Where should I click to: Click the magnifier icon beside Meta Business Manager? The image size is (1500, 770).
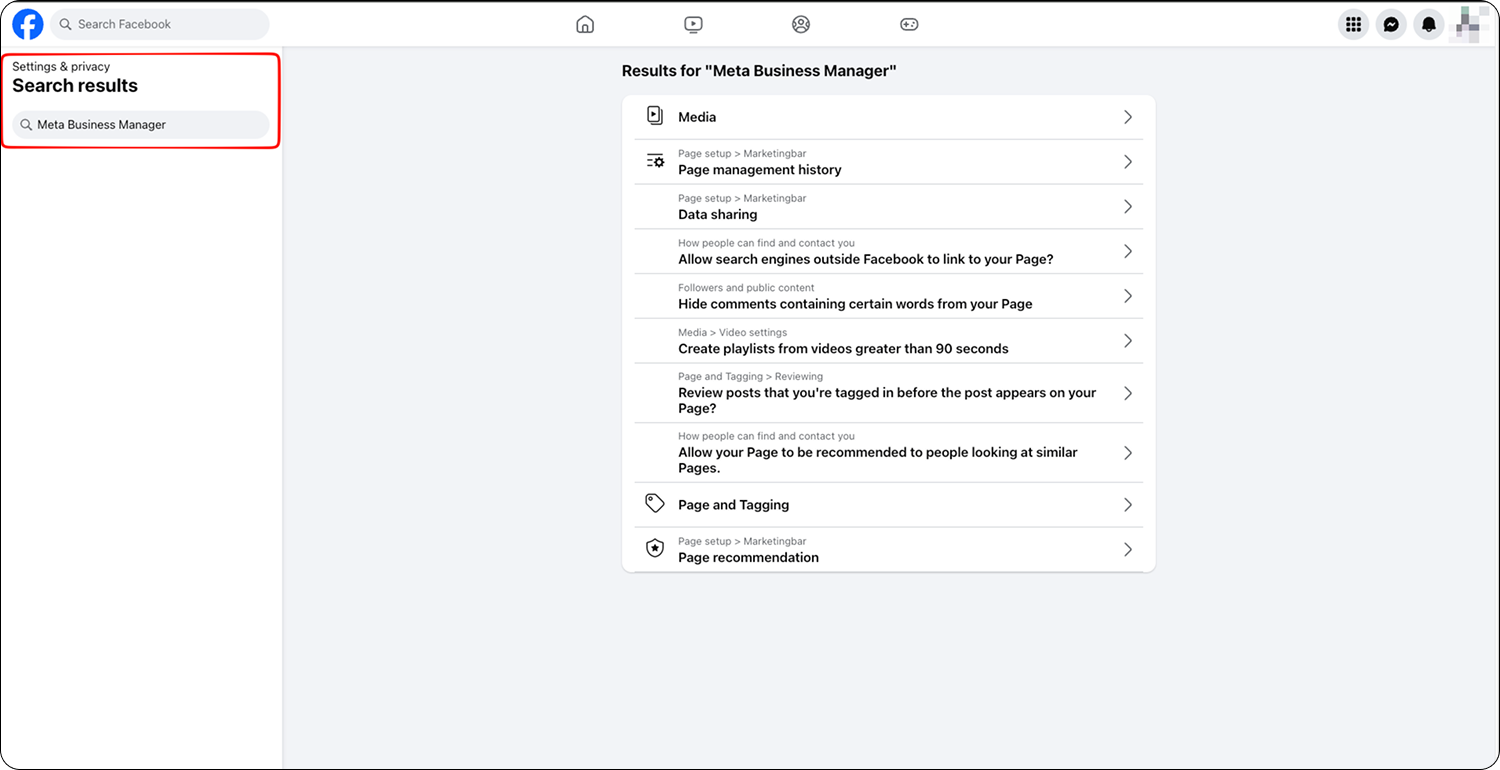26,125
